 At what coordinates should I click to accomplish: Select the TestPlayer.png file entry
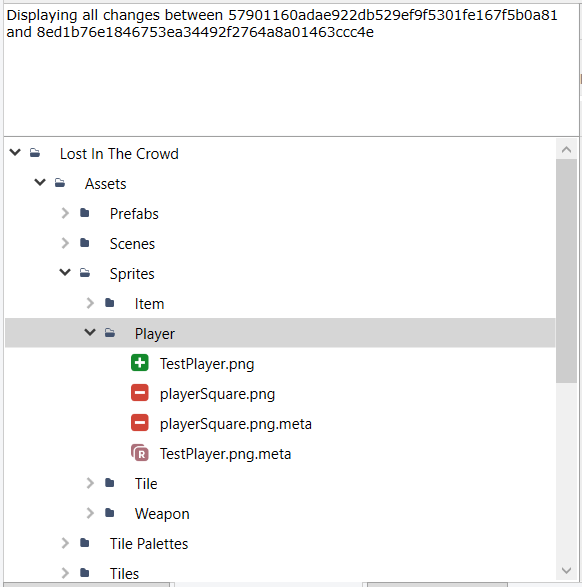click(x=207, y=364)
